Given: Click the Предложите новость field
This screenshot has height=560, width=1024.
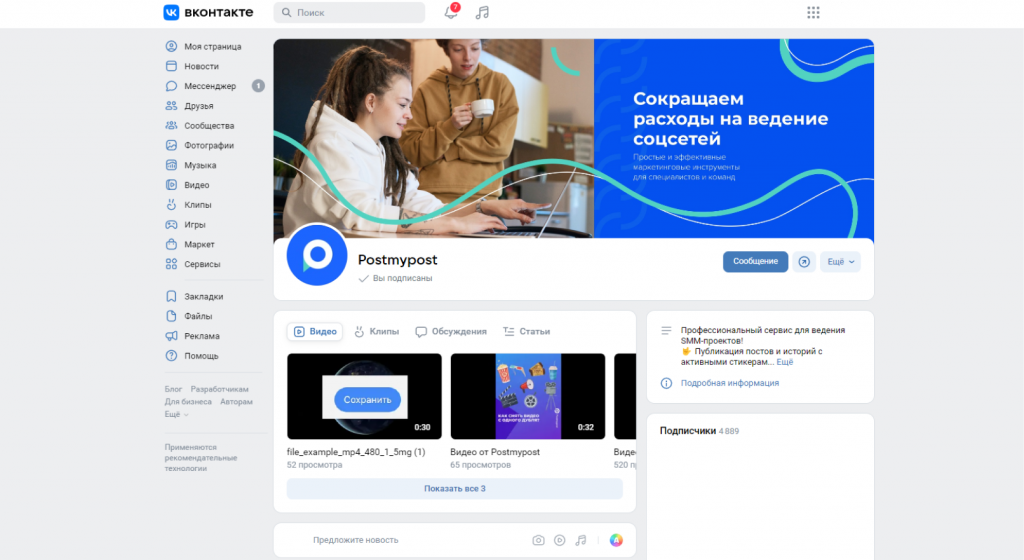Looking at the screenshot, I should coord(355,540).
